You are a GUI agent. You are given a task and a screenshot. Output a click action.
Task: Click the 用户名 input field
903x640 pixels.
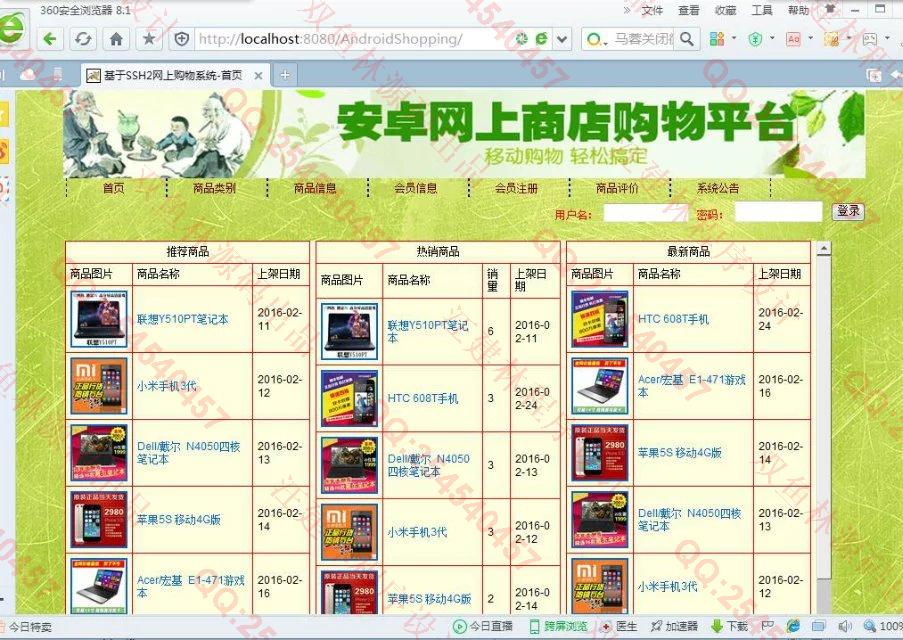[x=646, y=213]
